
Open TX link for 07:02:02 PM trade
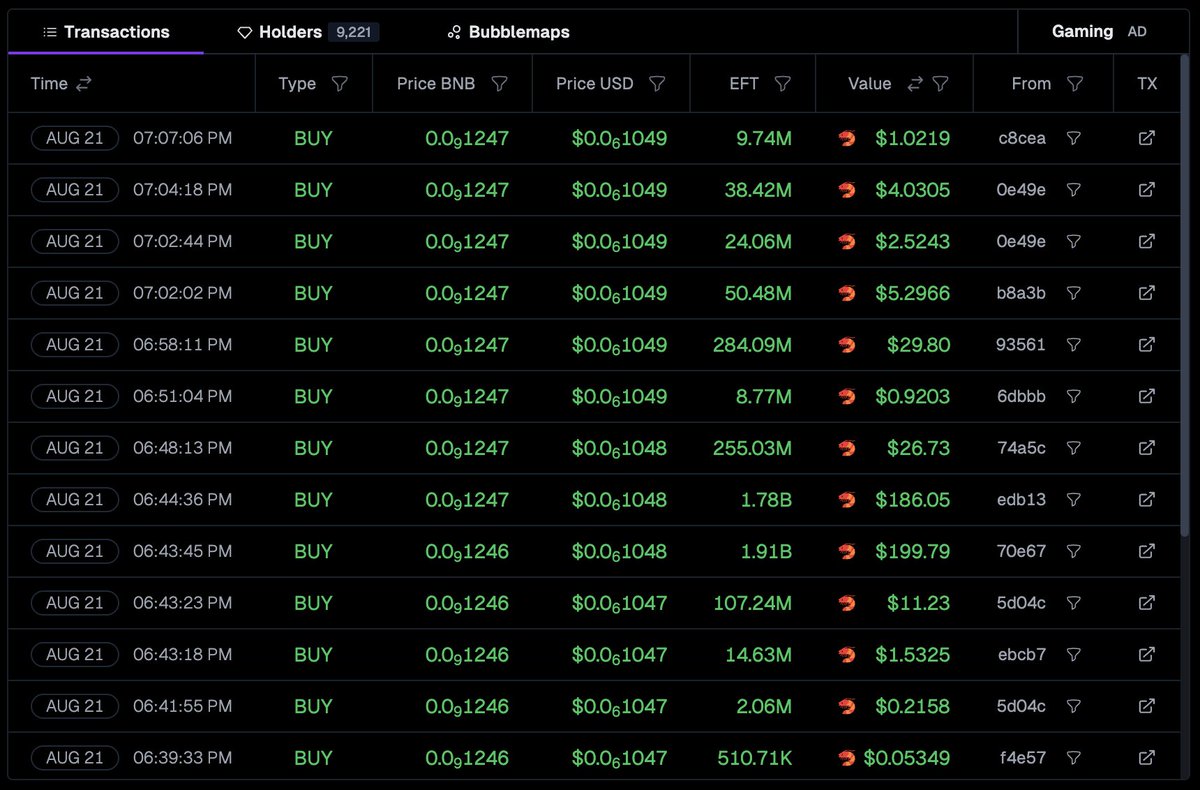(1147, 293)
